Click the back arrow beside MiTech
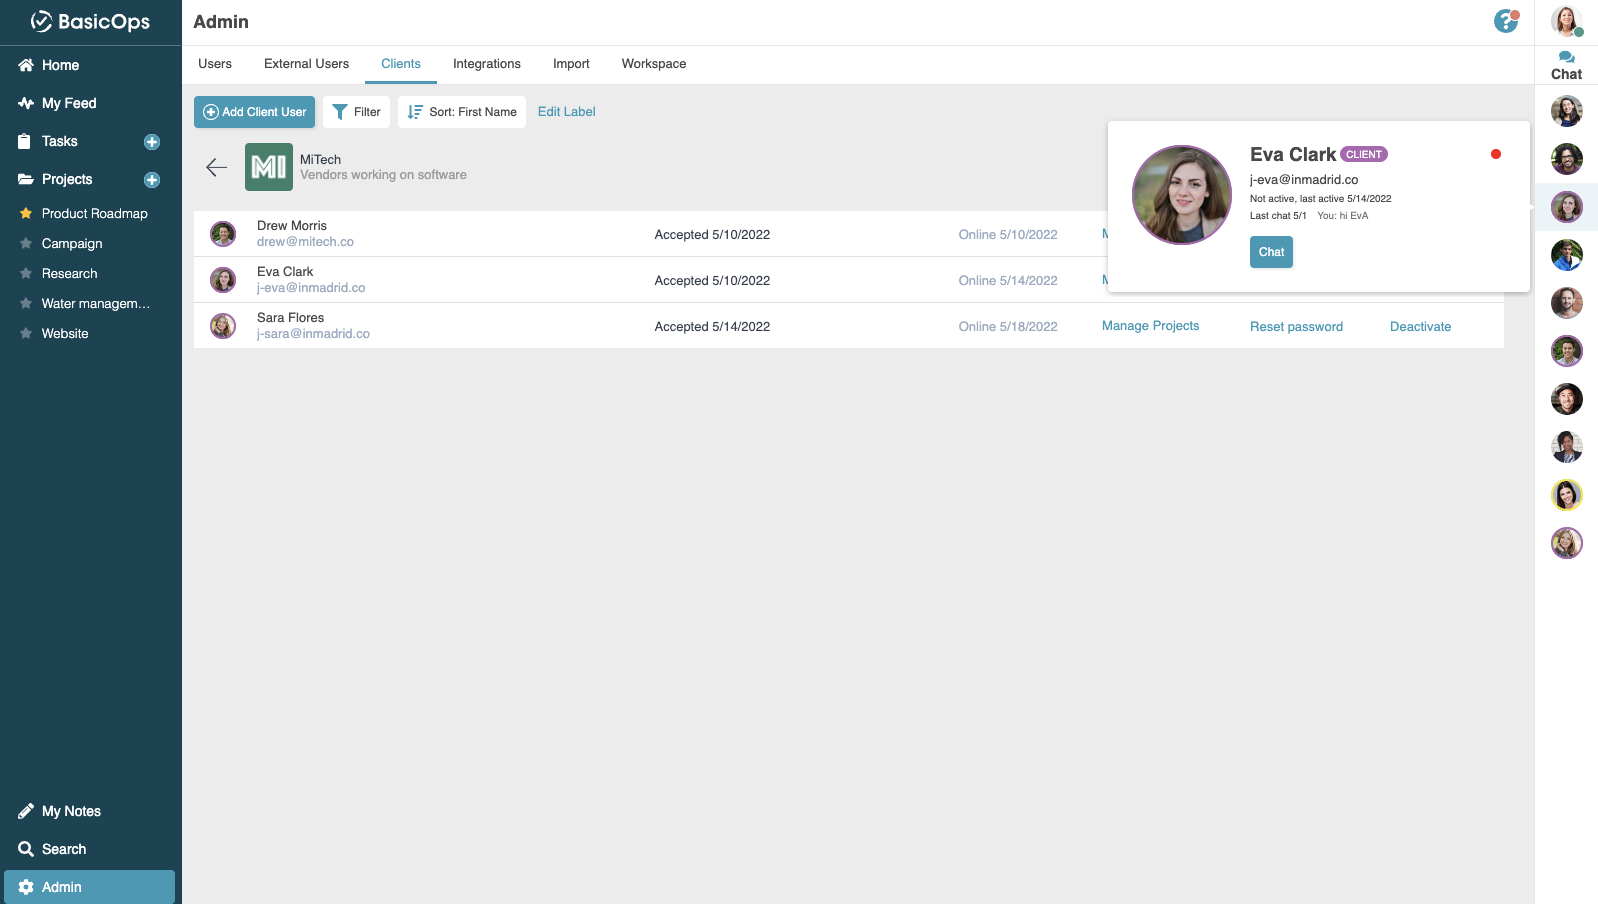 tap(216, 167)
